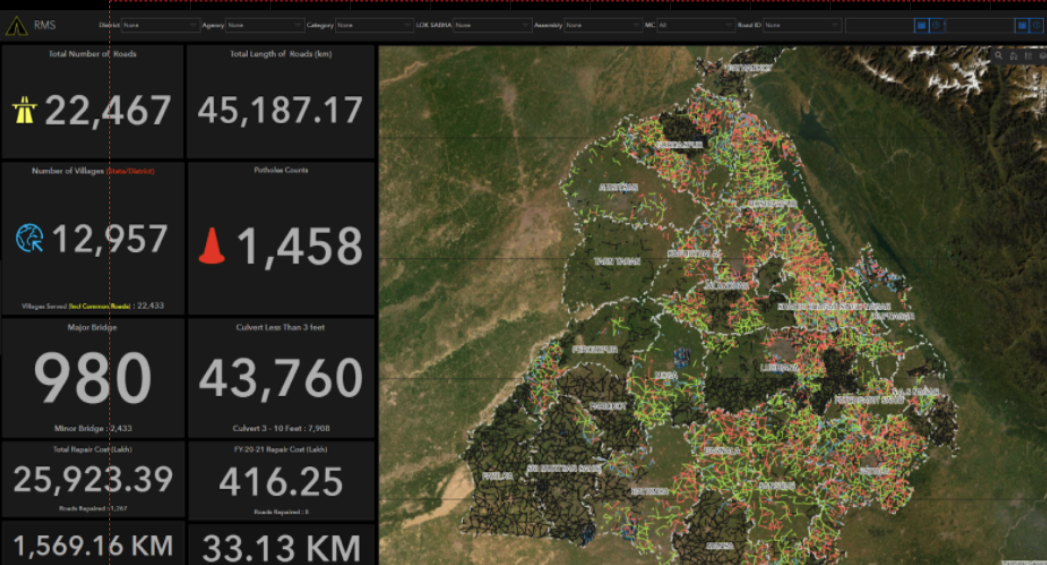Open the second date field's clock picker

pyautogui.click(x=1037, y=25)
